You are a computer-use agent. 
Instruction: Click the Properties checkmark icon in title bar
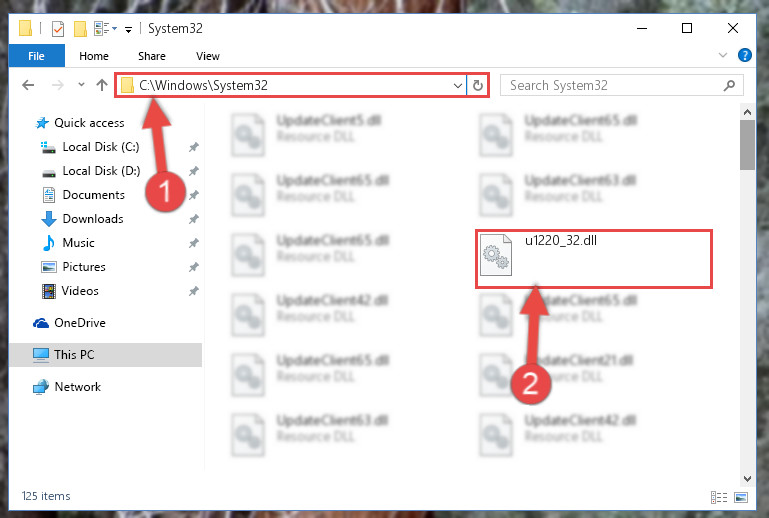click(57, 29)
